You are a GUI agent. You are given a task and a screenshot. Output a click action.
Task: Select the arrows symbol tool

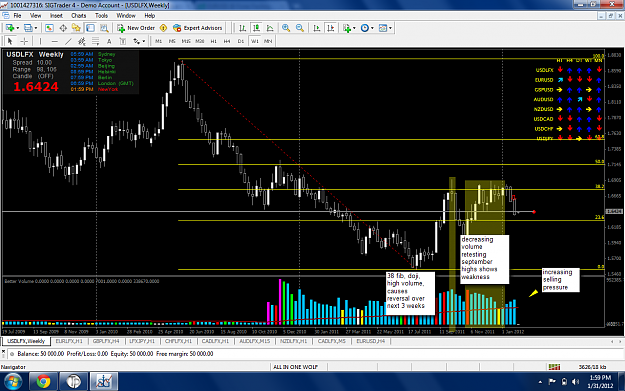tap(137, 41)
